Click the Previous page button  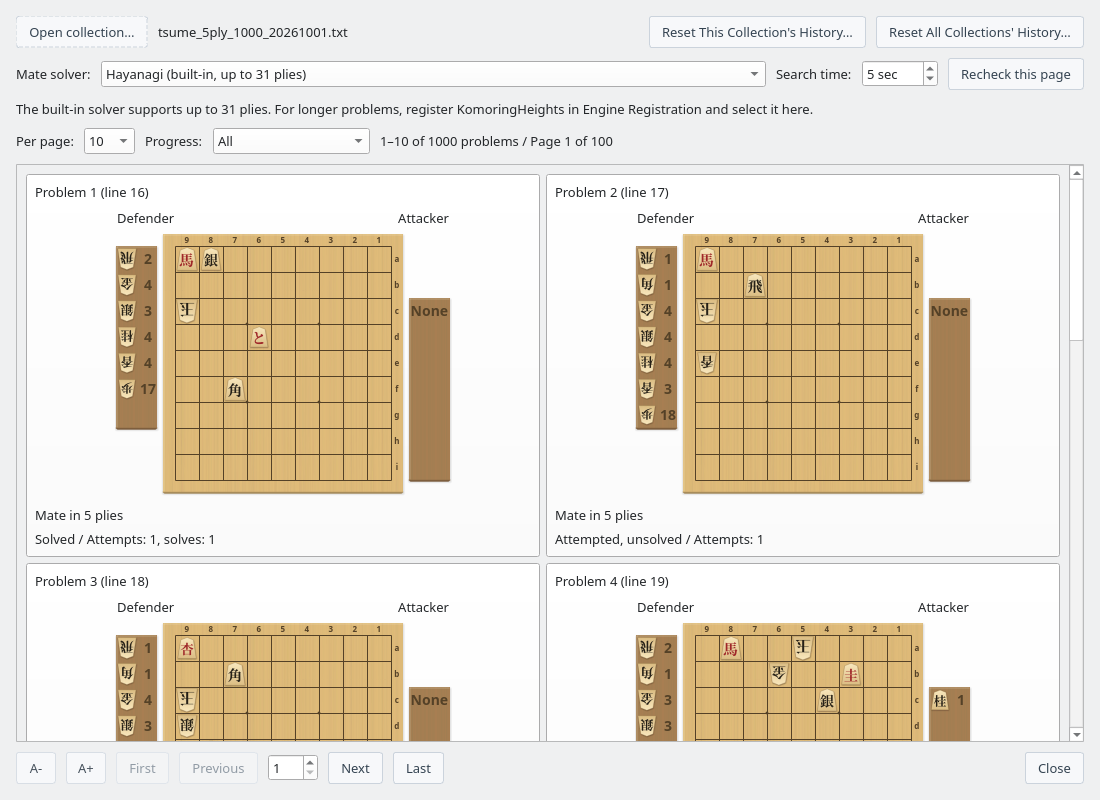pyautogui.click(x=218, y=768)
